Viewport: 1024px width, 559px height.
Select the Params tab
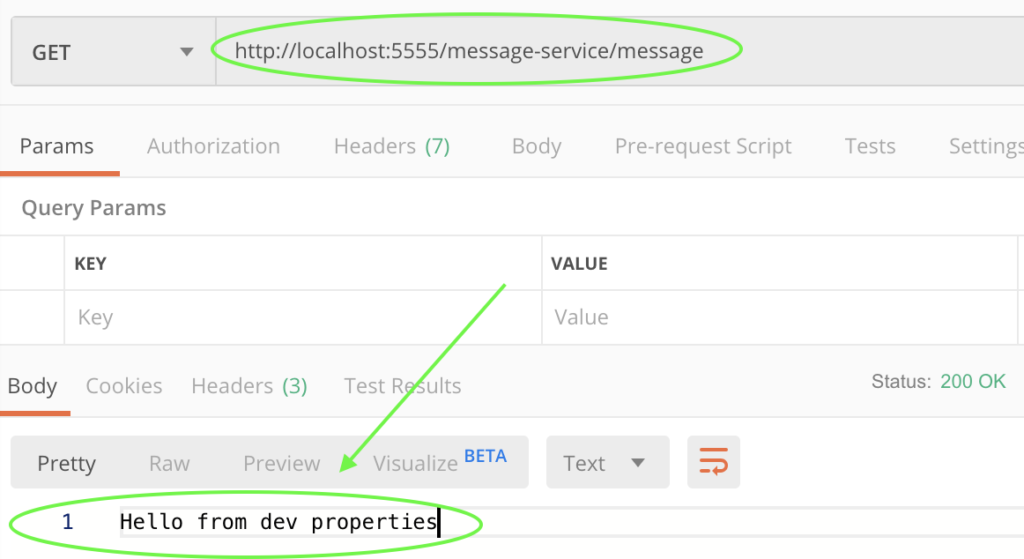57,146
